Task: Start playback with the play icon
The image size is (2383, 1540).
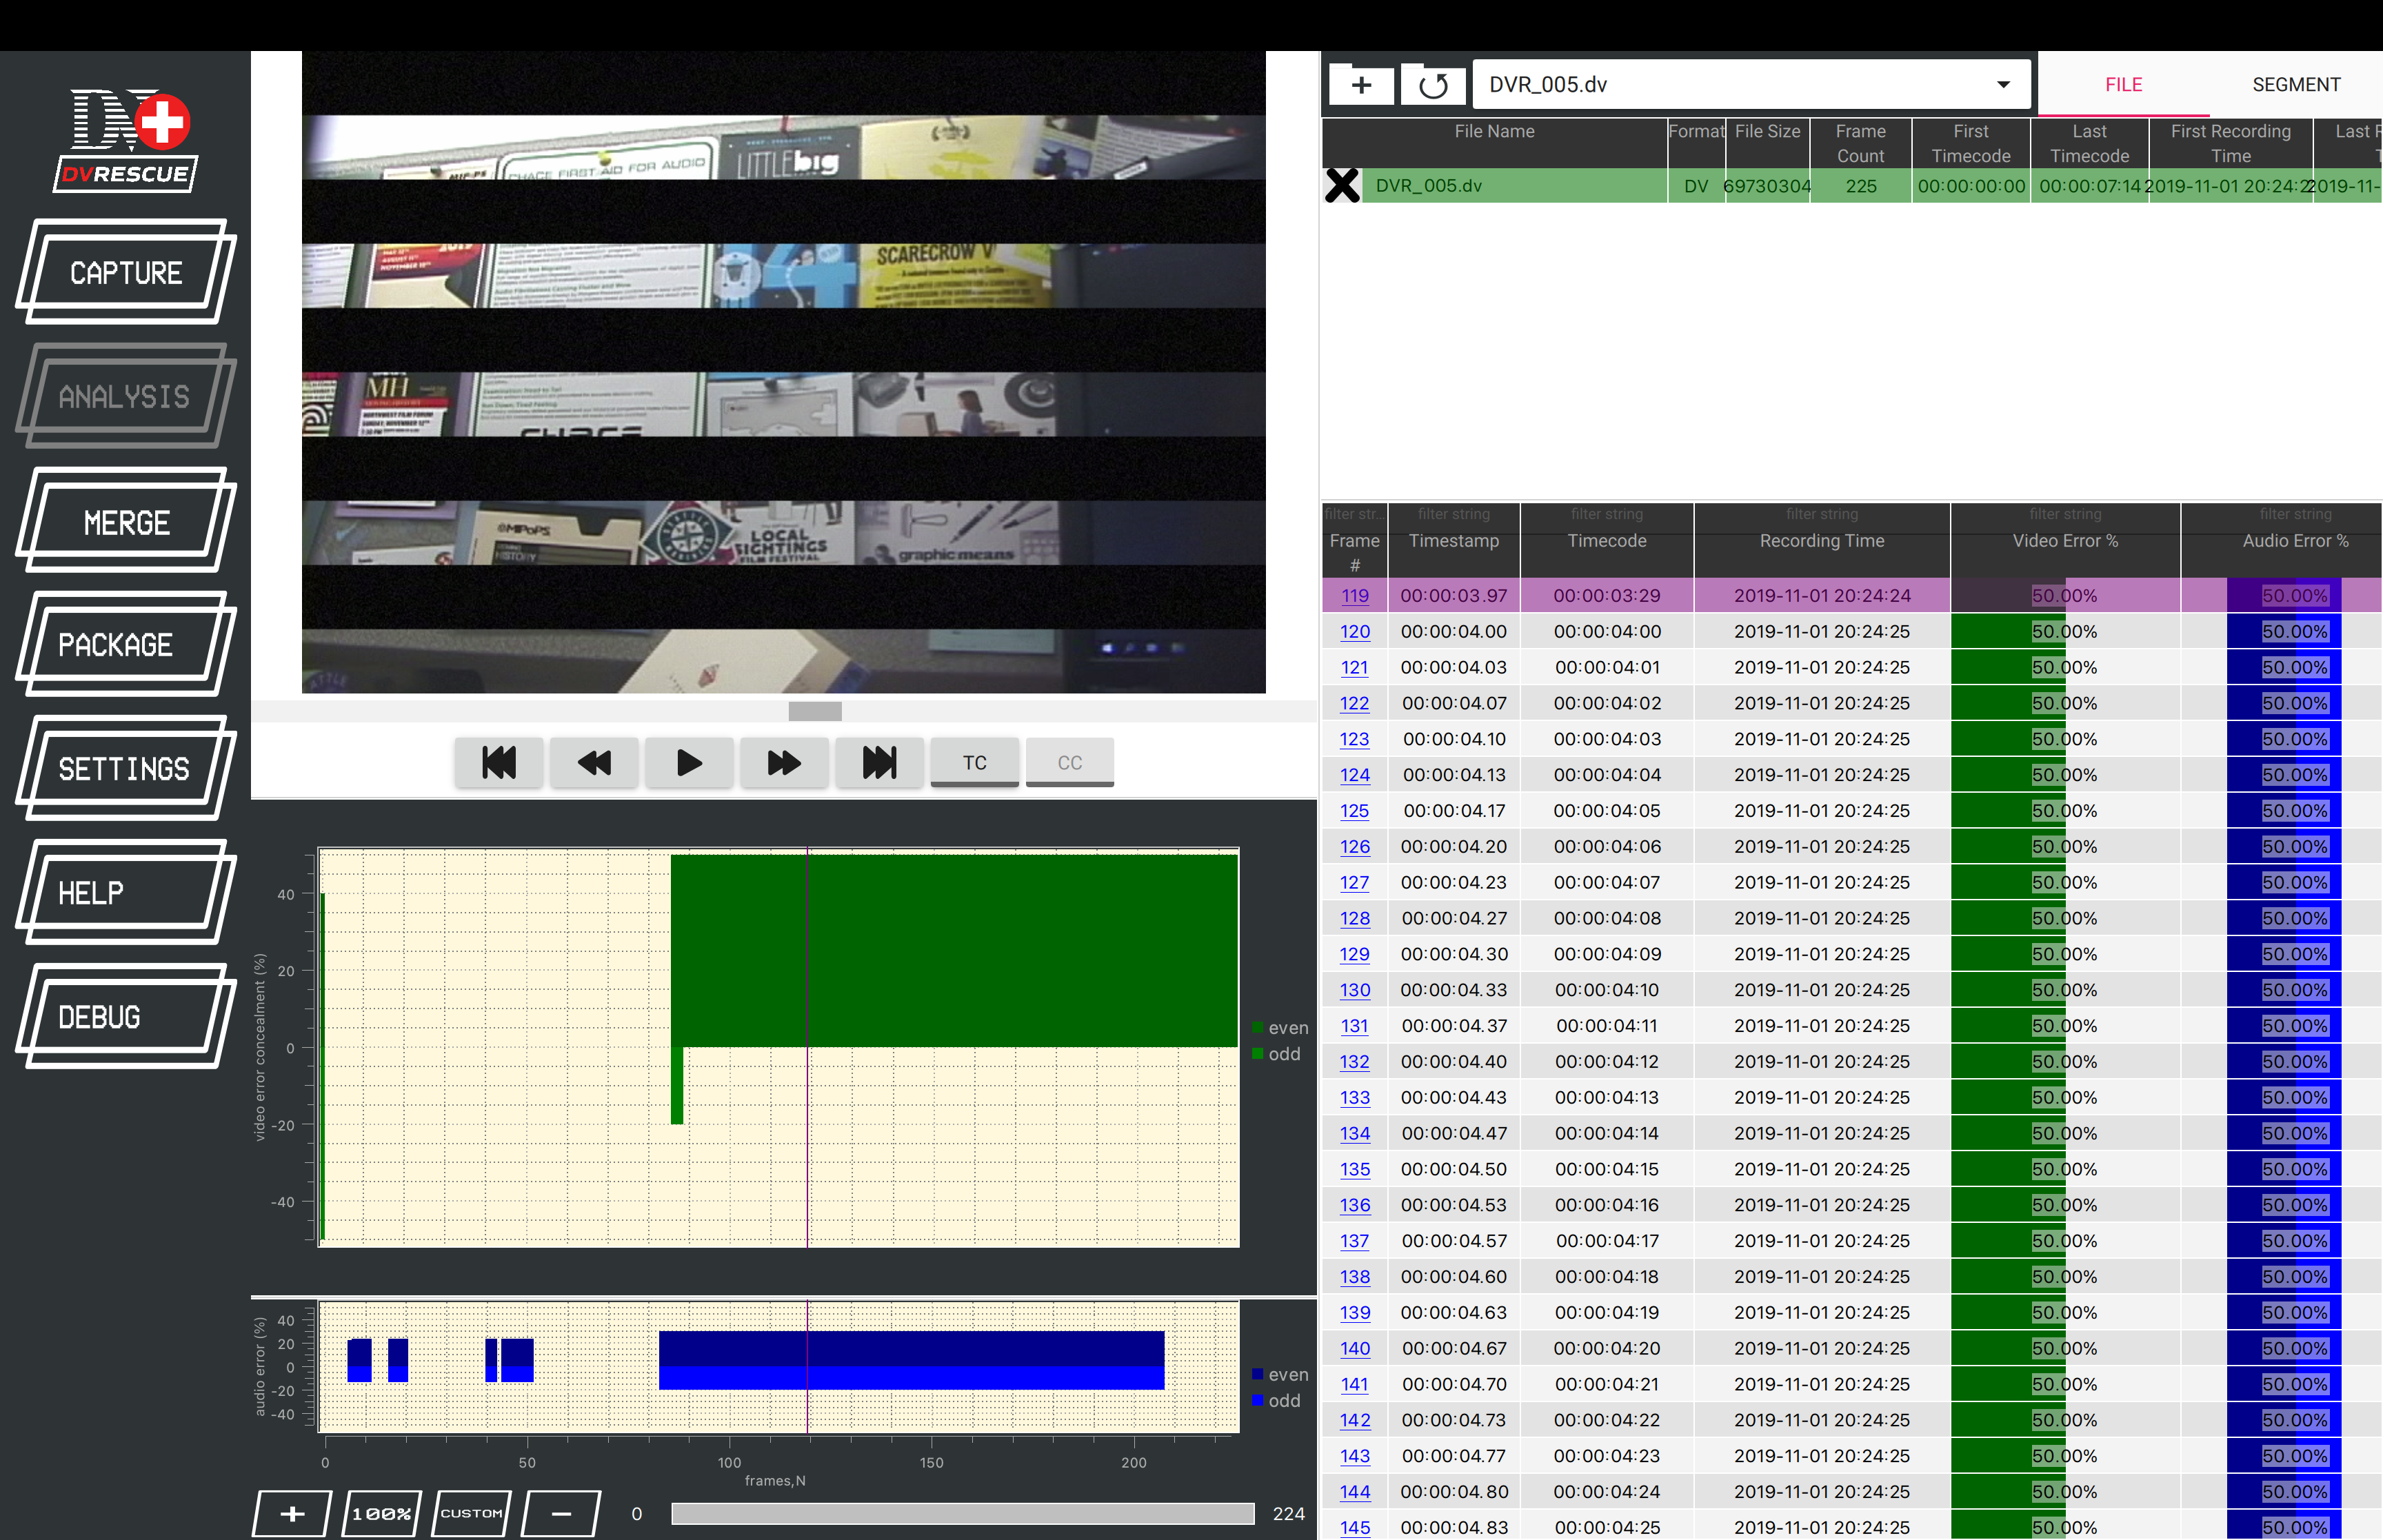Action: tap(689, 763)
